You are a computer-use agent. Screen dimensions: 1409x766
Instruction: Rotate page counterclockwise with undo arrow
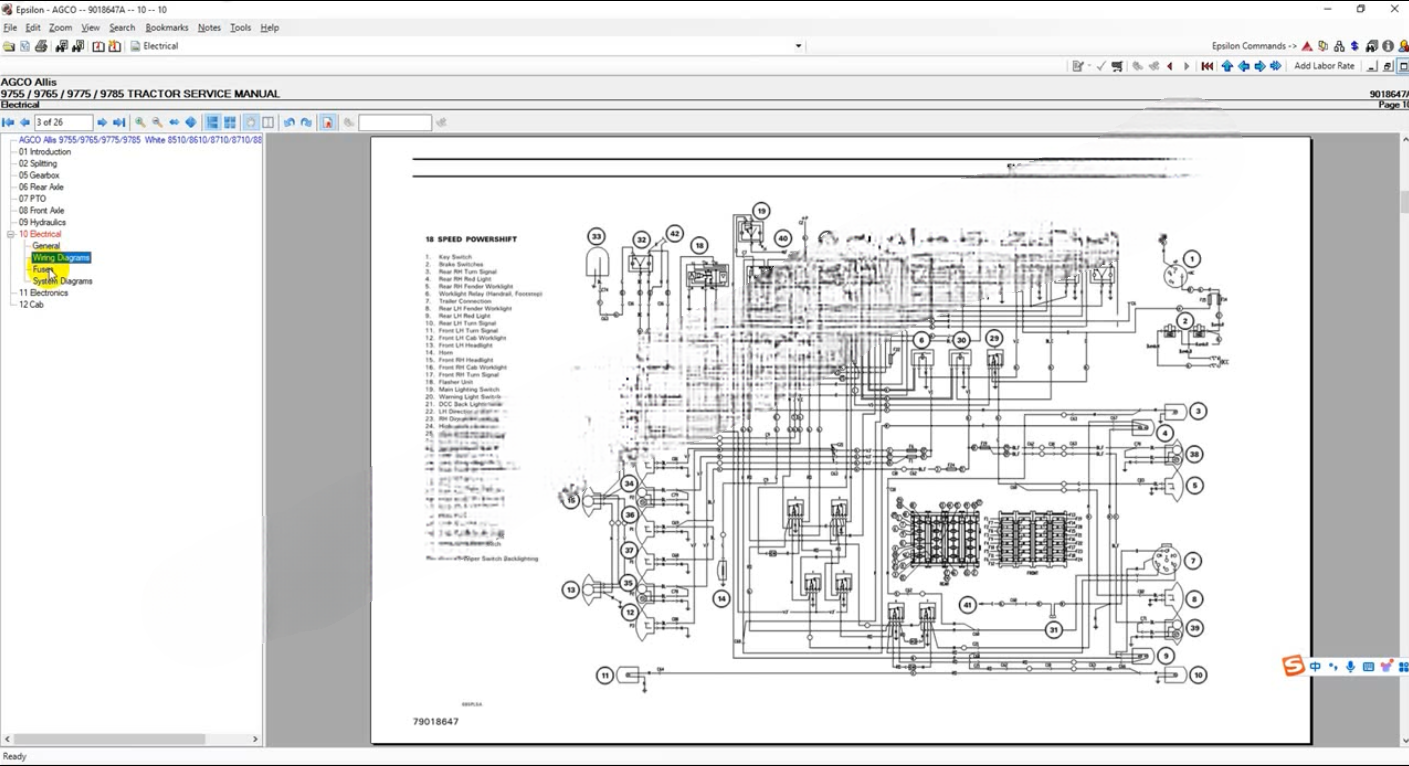point(289,123)
